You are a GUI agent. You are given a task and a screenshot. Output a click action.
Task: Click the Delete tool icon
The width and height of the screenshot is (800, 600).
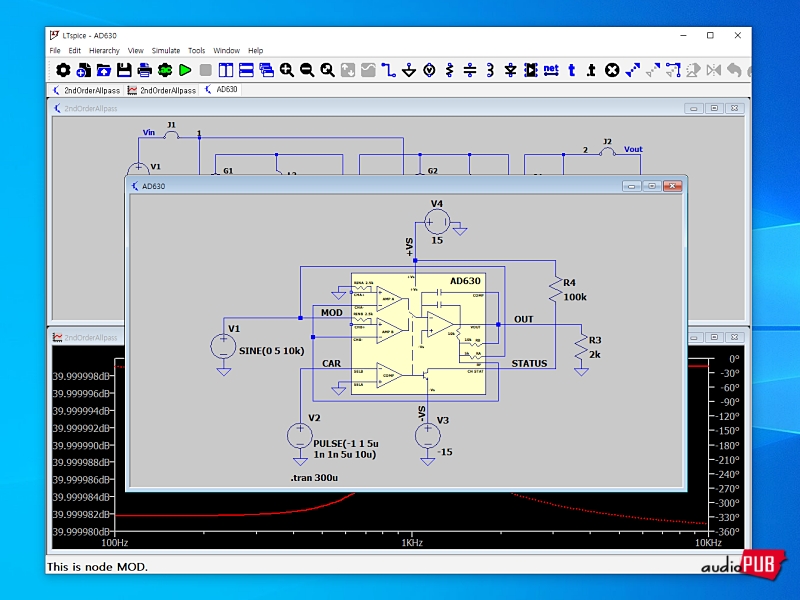[612, 70]
